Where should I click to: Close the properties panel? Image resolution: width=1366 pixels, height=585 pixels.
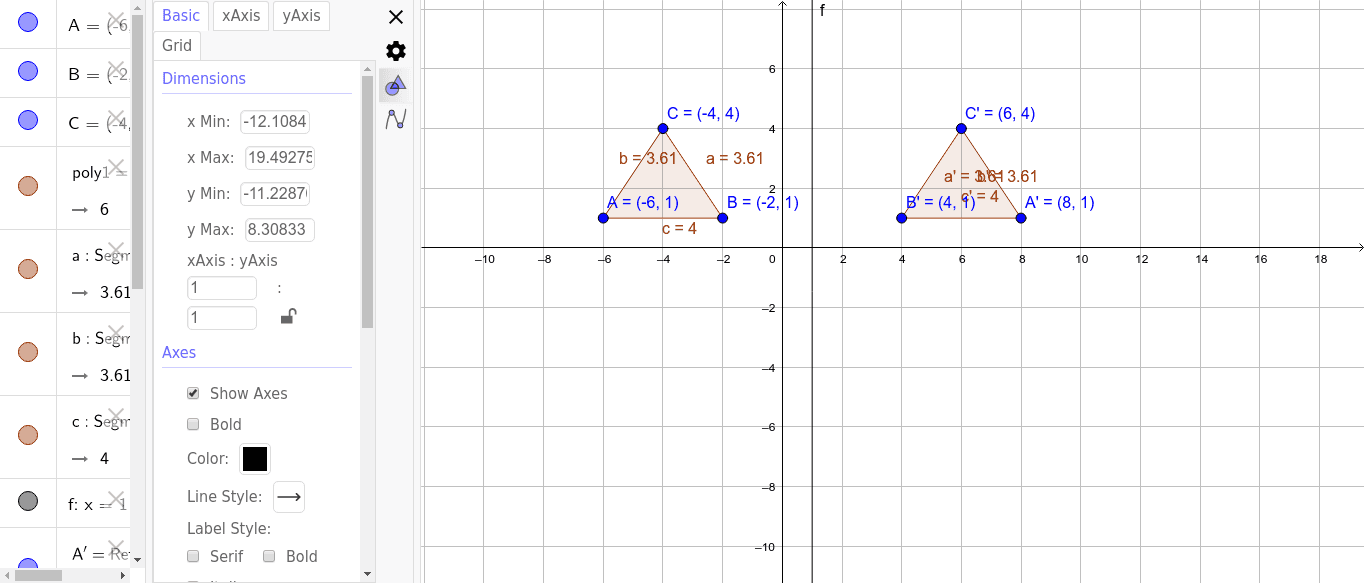395,17
